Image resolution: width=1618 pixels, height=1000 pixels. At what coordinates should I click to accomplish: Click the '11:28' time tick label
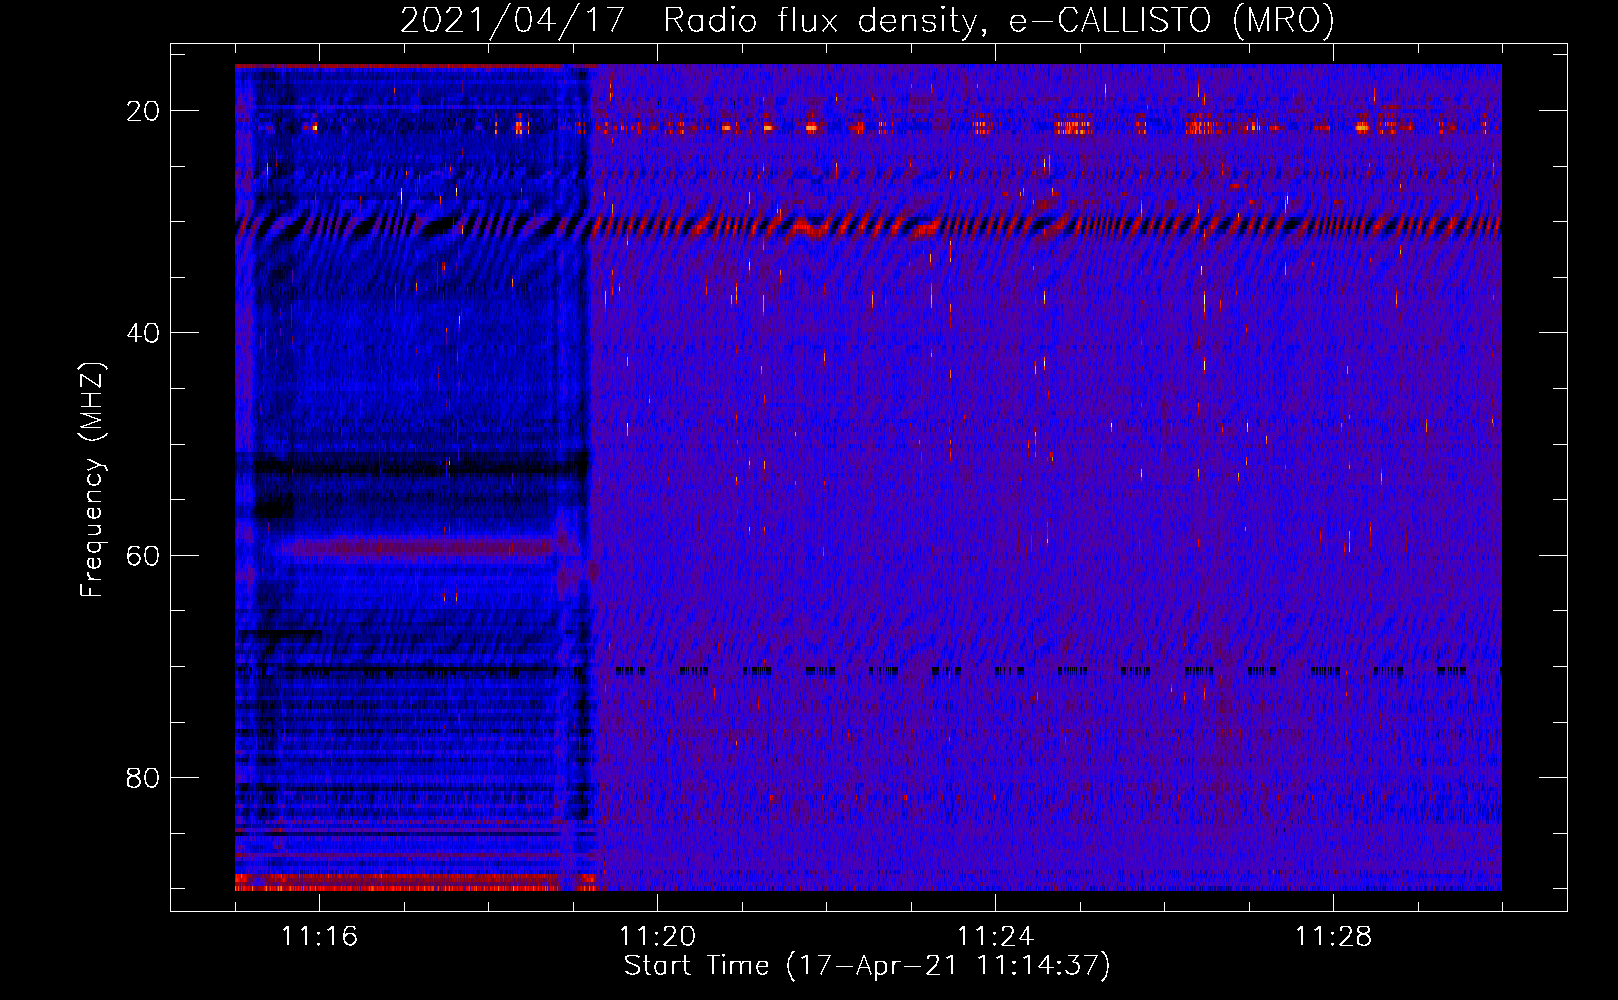(x=1333, y=936)
